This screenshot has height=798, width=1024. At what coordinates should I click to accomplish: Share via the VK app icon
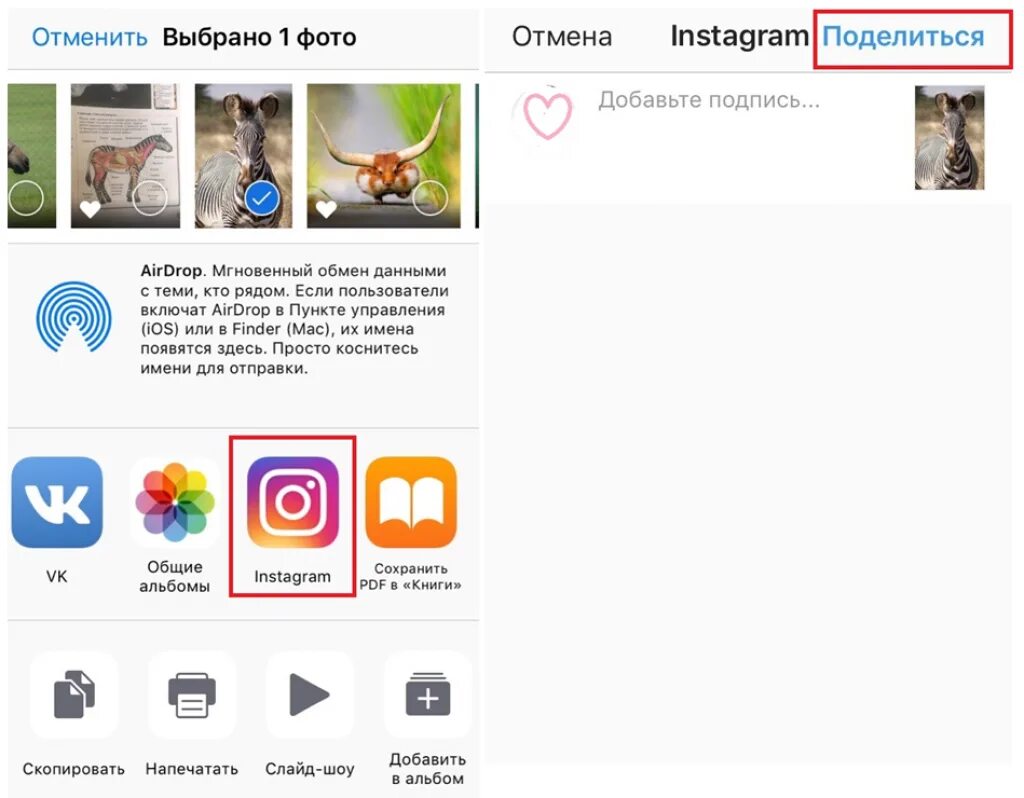point(57,502)
